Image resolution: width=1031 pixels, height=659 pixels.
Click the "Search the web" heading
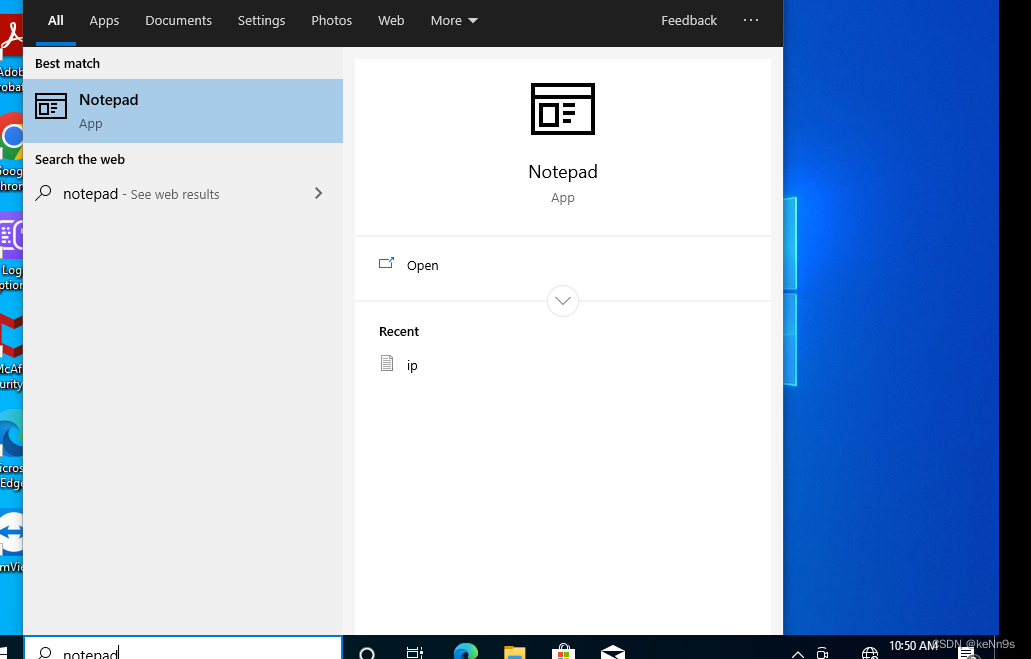pyautogui.click(x=80, y=159)
